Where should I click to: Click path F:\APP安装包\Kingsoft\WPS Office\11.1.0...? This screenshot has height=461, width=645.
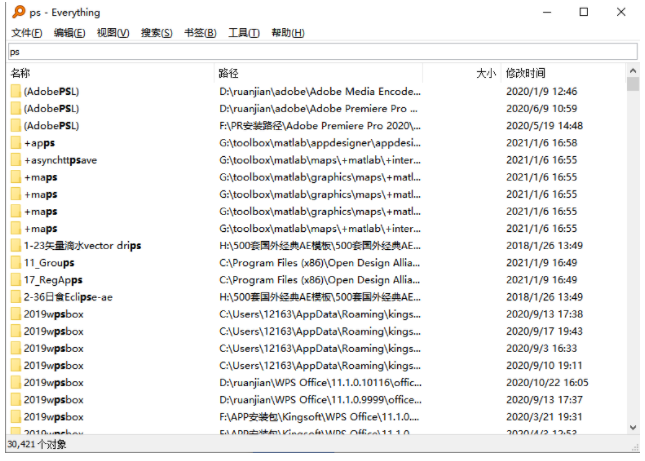pyautogui.click(x=319, y=417)
